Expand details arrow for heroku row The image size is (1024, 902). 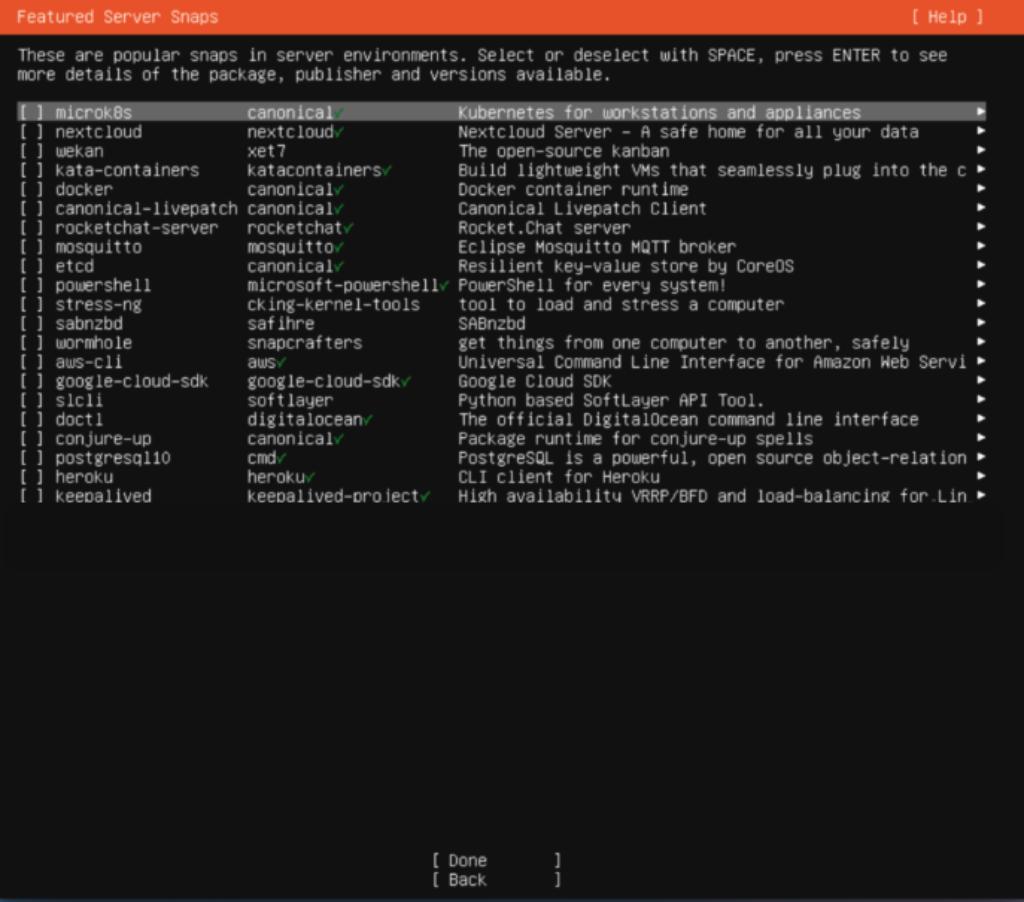click(x=981, y=477)
